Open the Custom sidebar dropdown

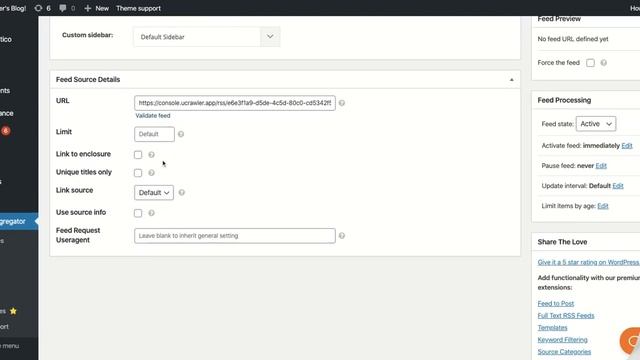[207, 37]
